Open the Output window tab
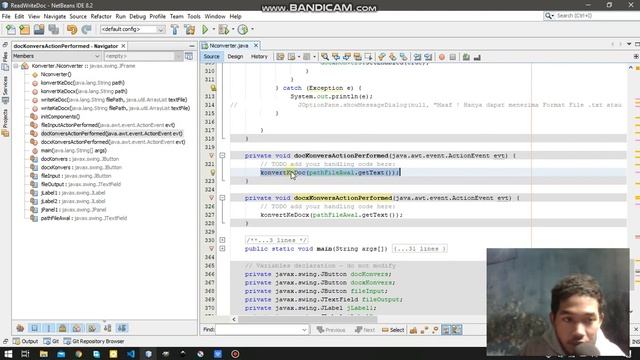This screenshot has height=360, width=640. 25,341
